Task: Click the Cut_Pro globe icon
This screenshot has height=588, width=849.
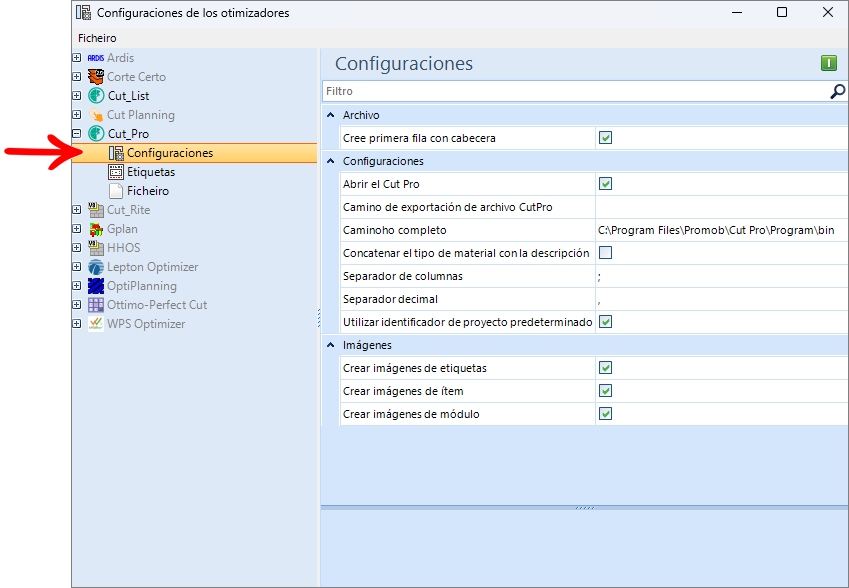Action: pyautogui.click(x=96, y=134)
